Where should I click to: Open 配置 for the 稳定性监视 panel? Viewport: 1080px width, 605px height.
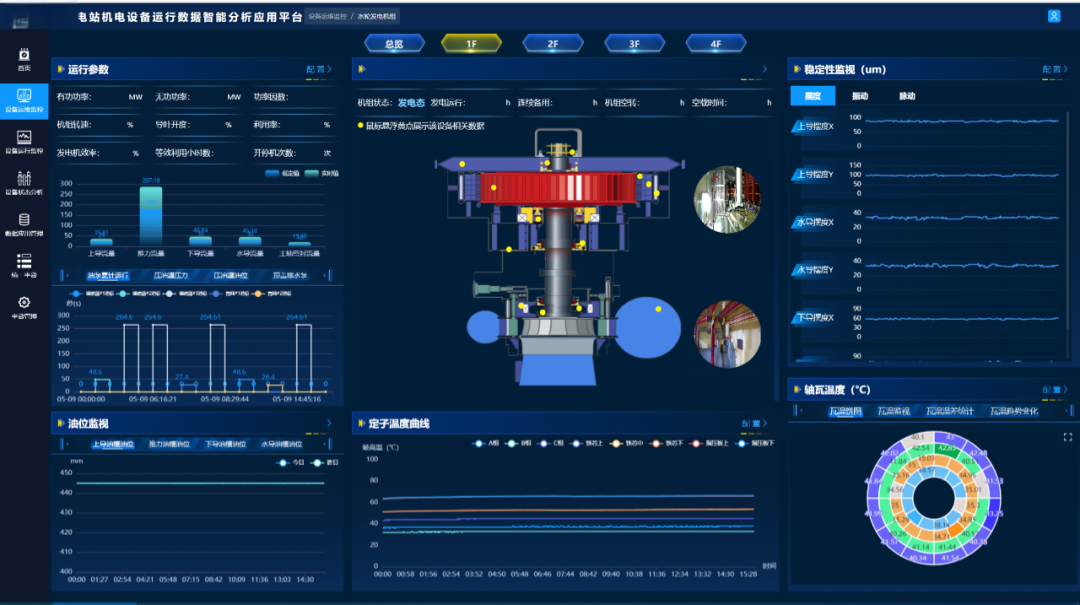point(1054,70)
